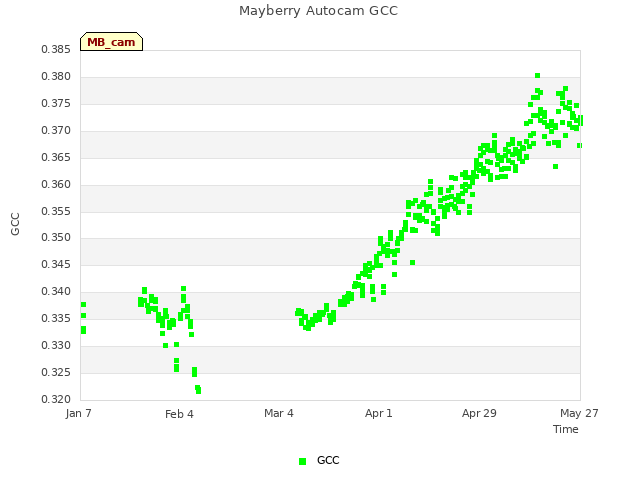
Task: Click the y-axis tick label 0.350
Action: click(x=56, y=237)
